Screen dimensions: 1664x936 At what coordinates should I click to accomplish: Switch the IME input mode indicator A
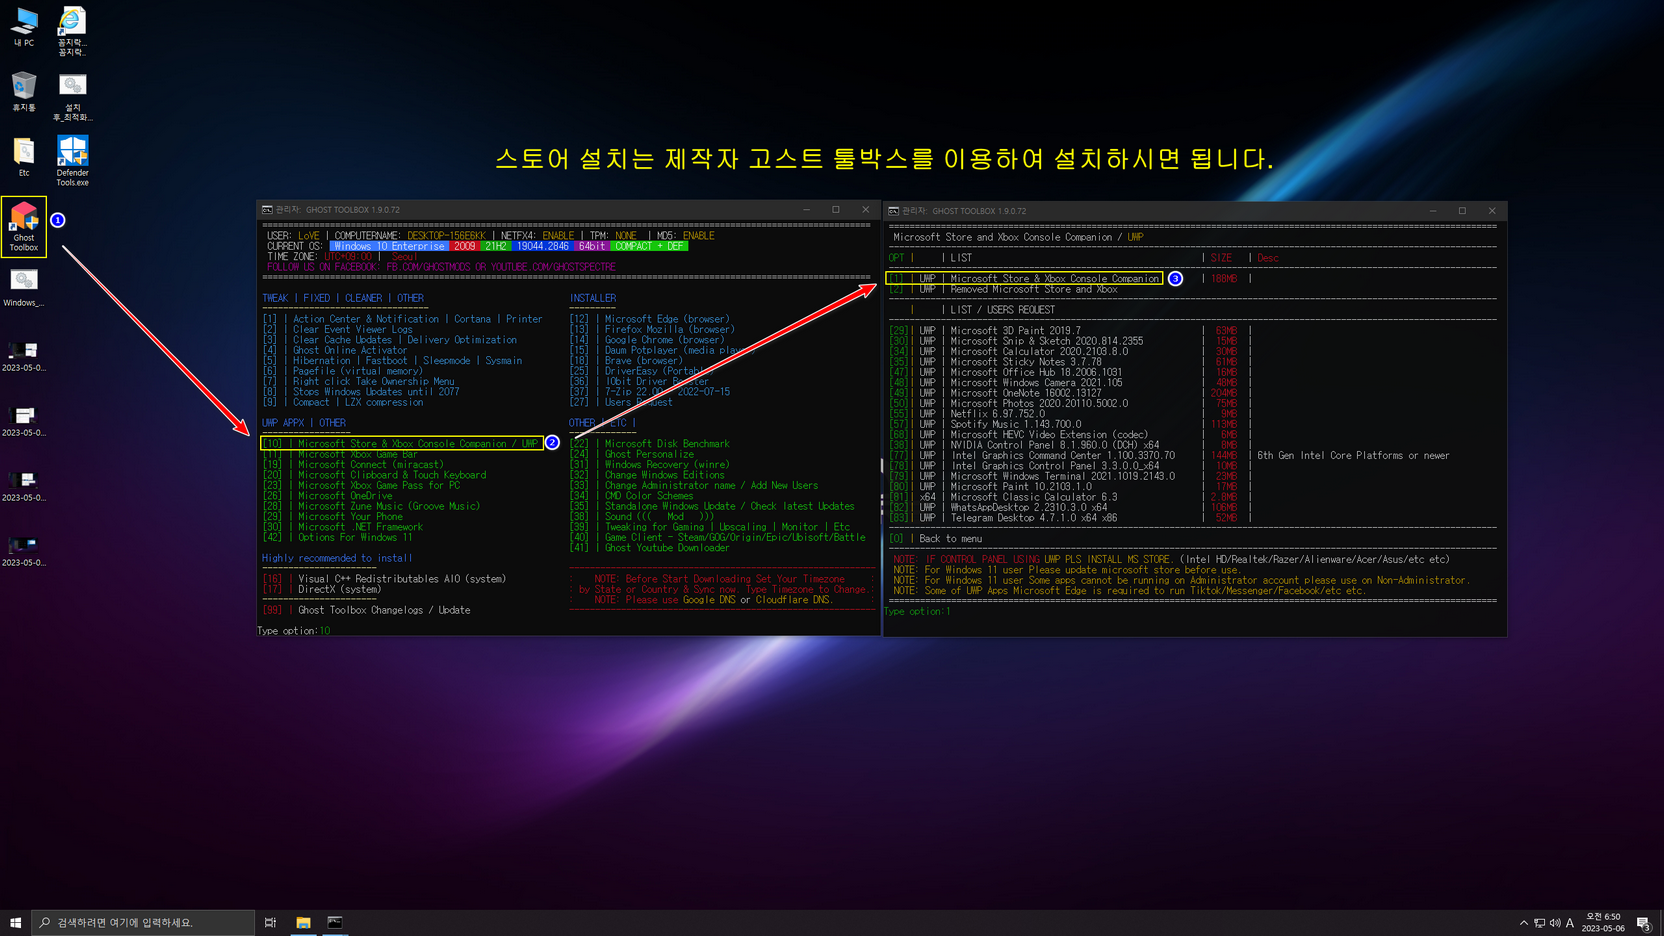point(1570,923)
